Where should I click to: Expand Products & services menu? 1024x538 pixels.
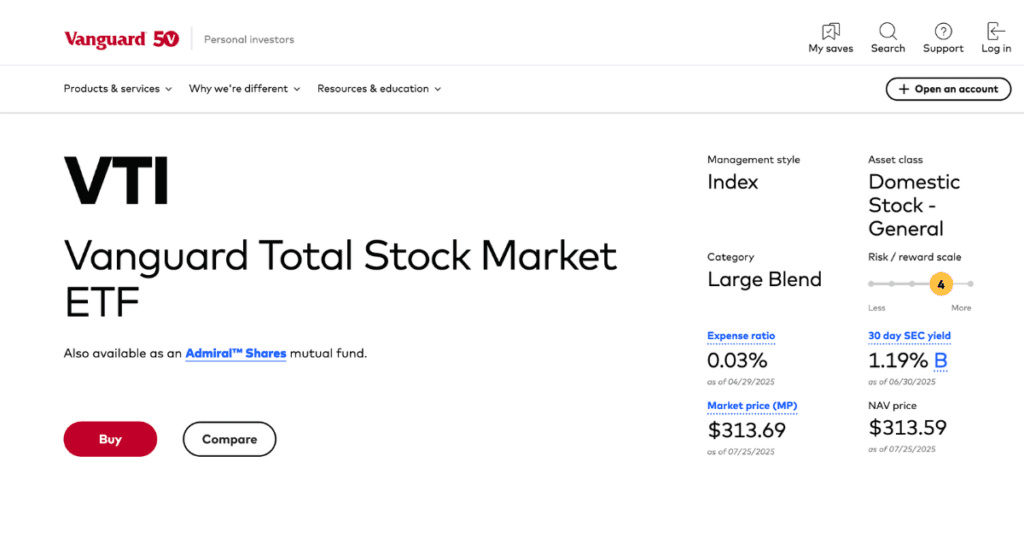(x=118, y=89)
